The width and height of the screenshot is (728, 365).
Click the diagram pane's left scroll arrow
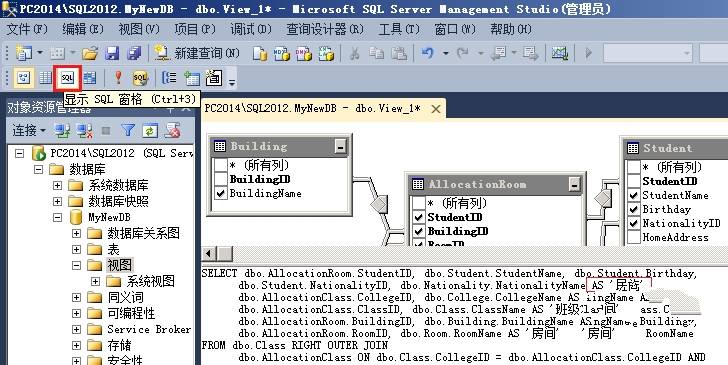[x=208, y=254]
